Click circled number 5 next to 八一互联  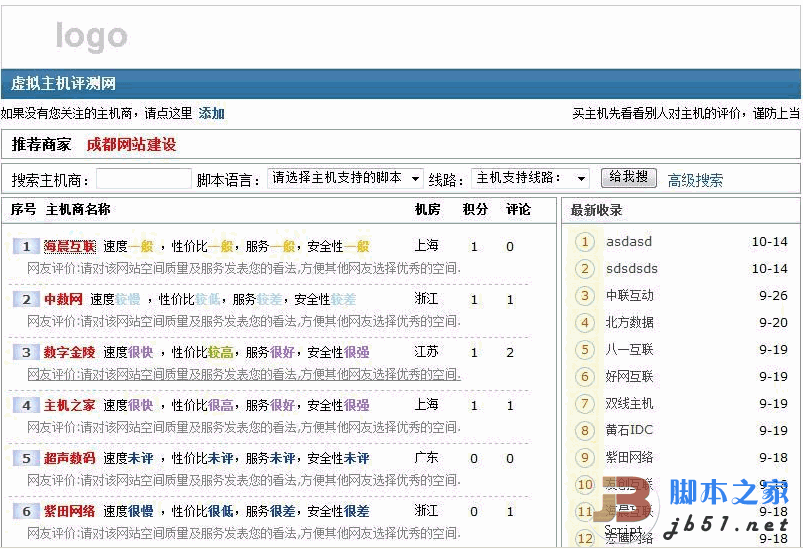pos(585,350)
